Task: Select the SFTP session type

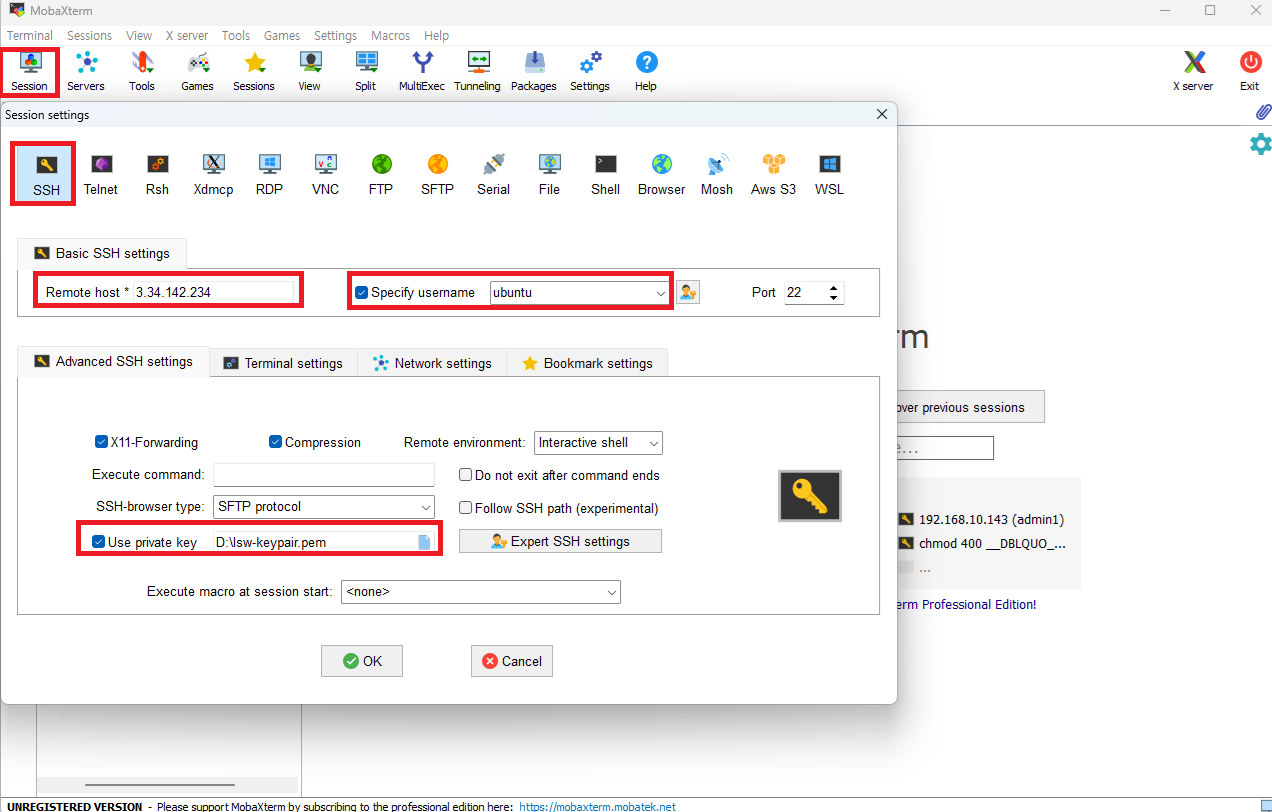Action: 437,174
